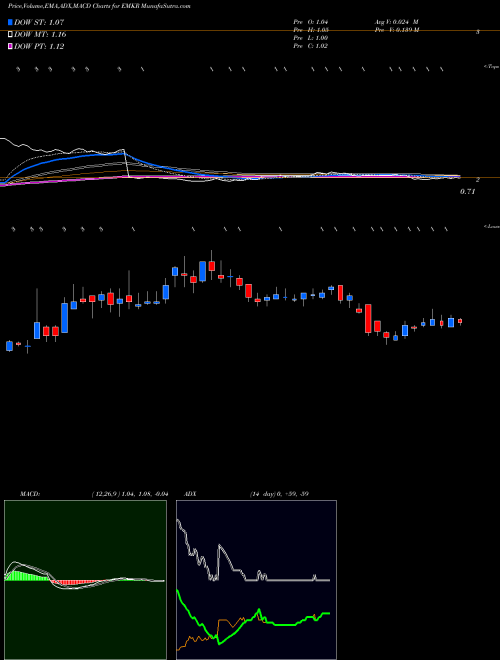Viewport: 500px width, 660px height.
Task: Click the price axis label '3'
Action: 478,32
